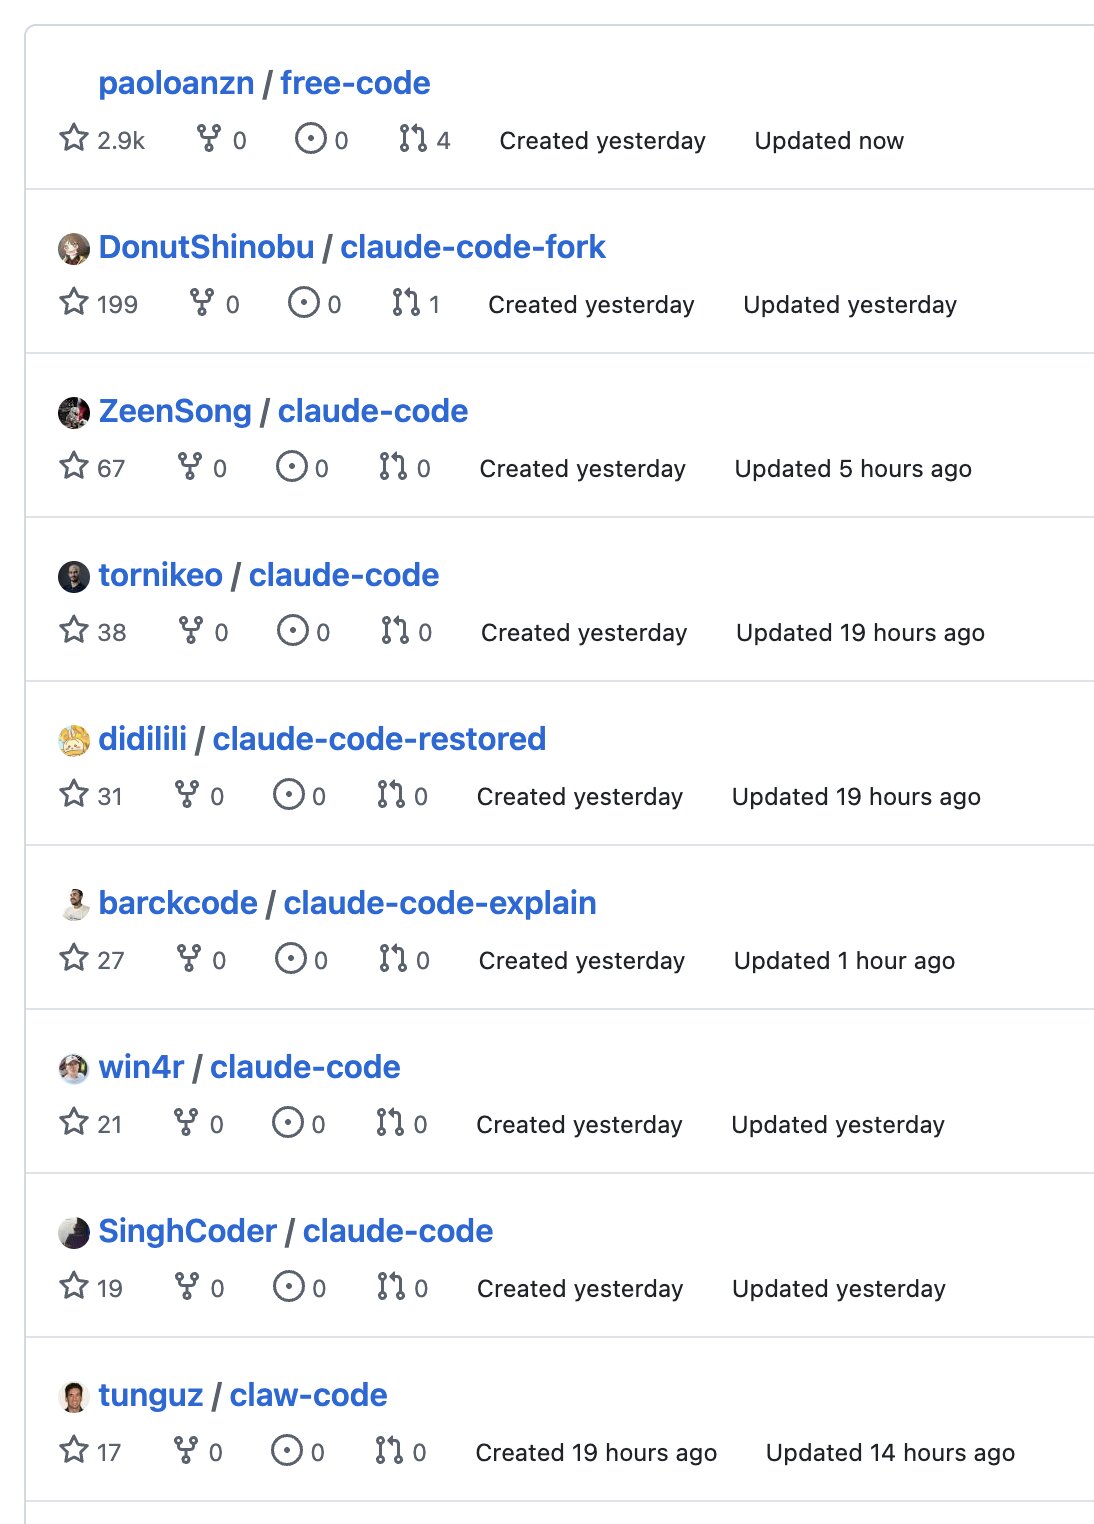This screenshot has width=1094, height=1524.
Task: Click star icon for tunguz claw-code
Action: point(74,1450)
